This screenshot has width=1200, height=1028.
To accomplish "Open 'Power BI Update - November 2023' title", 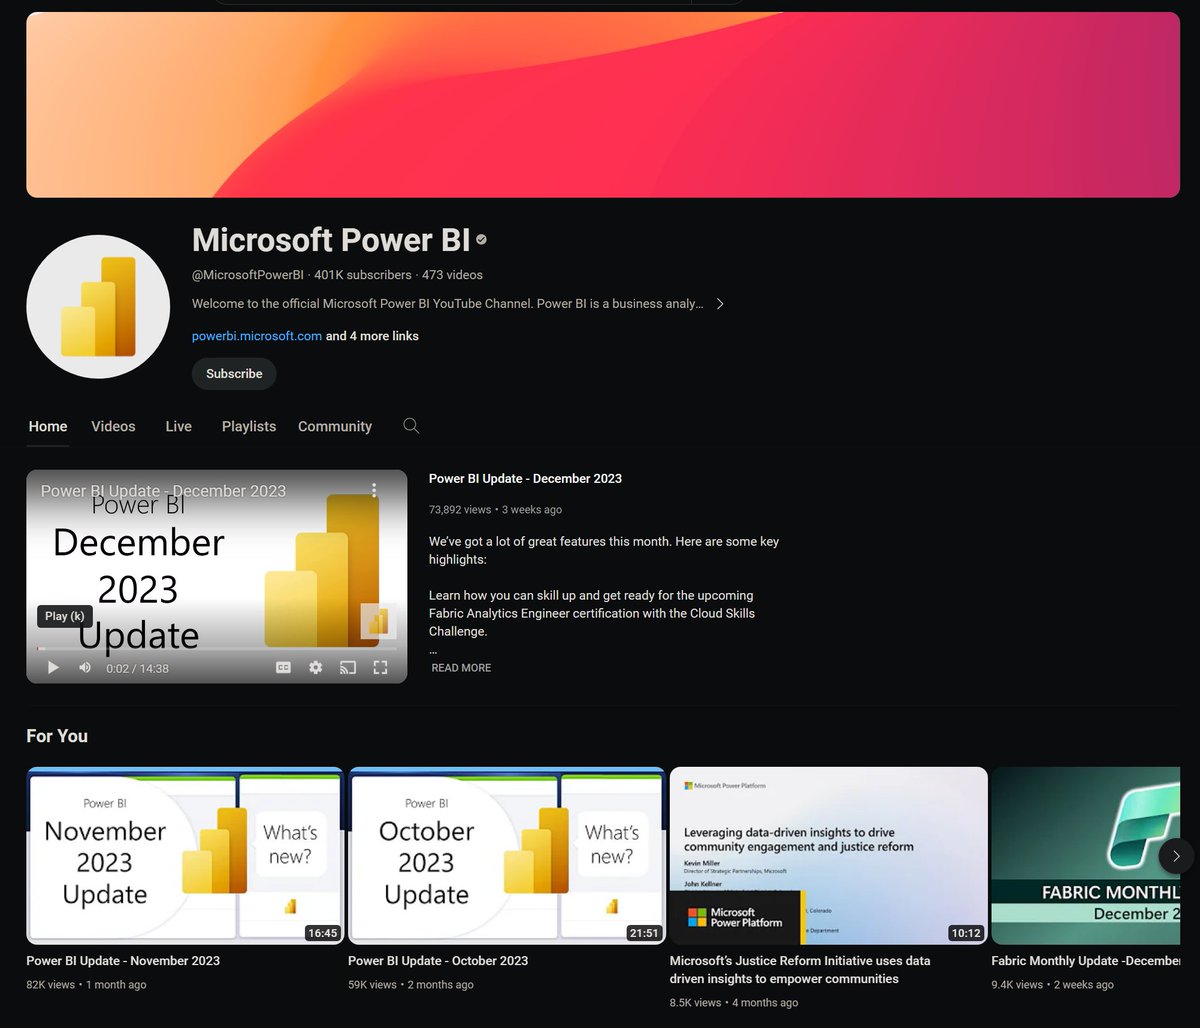I will tap(123, 961).
